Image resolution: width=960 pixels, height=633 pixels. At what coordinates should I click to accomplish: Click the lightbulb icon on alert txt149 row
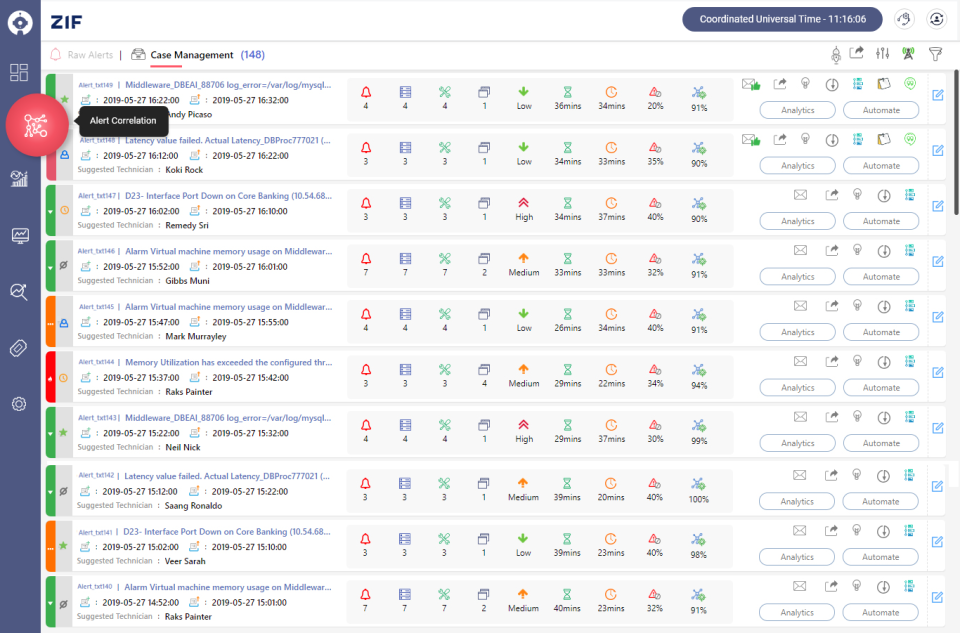pos(805,85)
